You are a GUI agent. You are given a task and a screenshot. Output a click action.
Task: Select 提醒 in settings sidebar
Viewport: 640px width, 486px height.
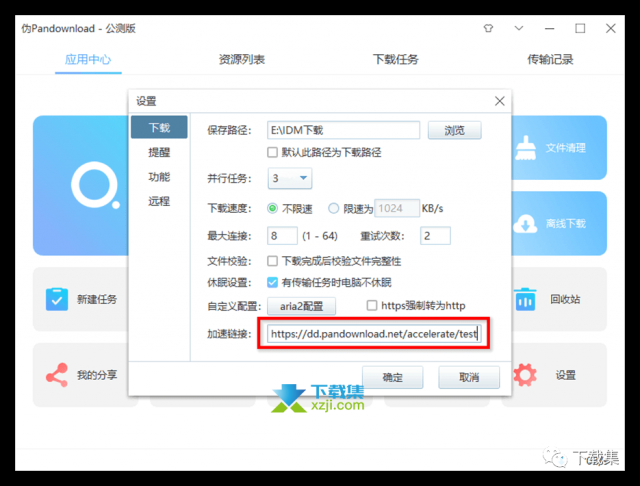(x=159, y=152)
